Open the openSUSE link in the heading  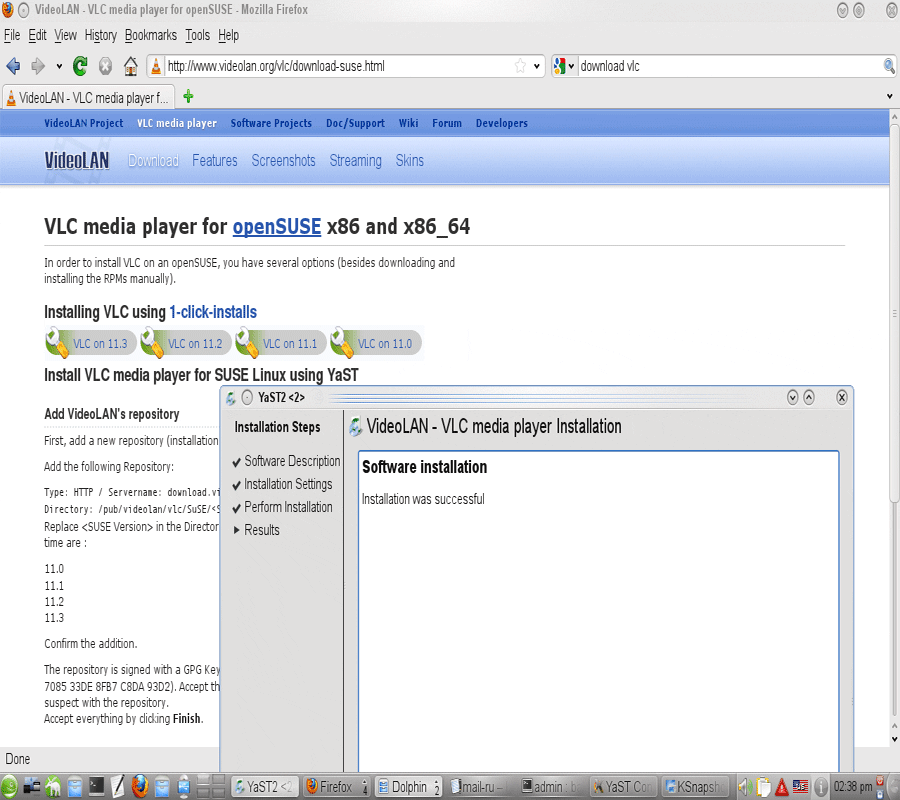pos(276,227)
